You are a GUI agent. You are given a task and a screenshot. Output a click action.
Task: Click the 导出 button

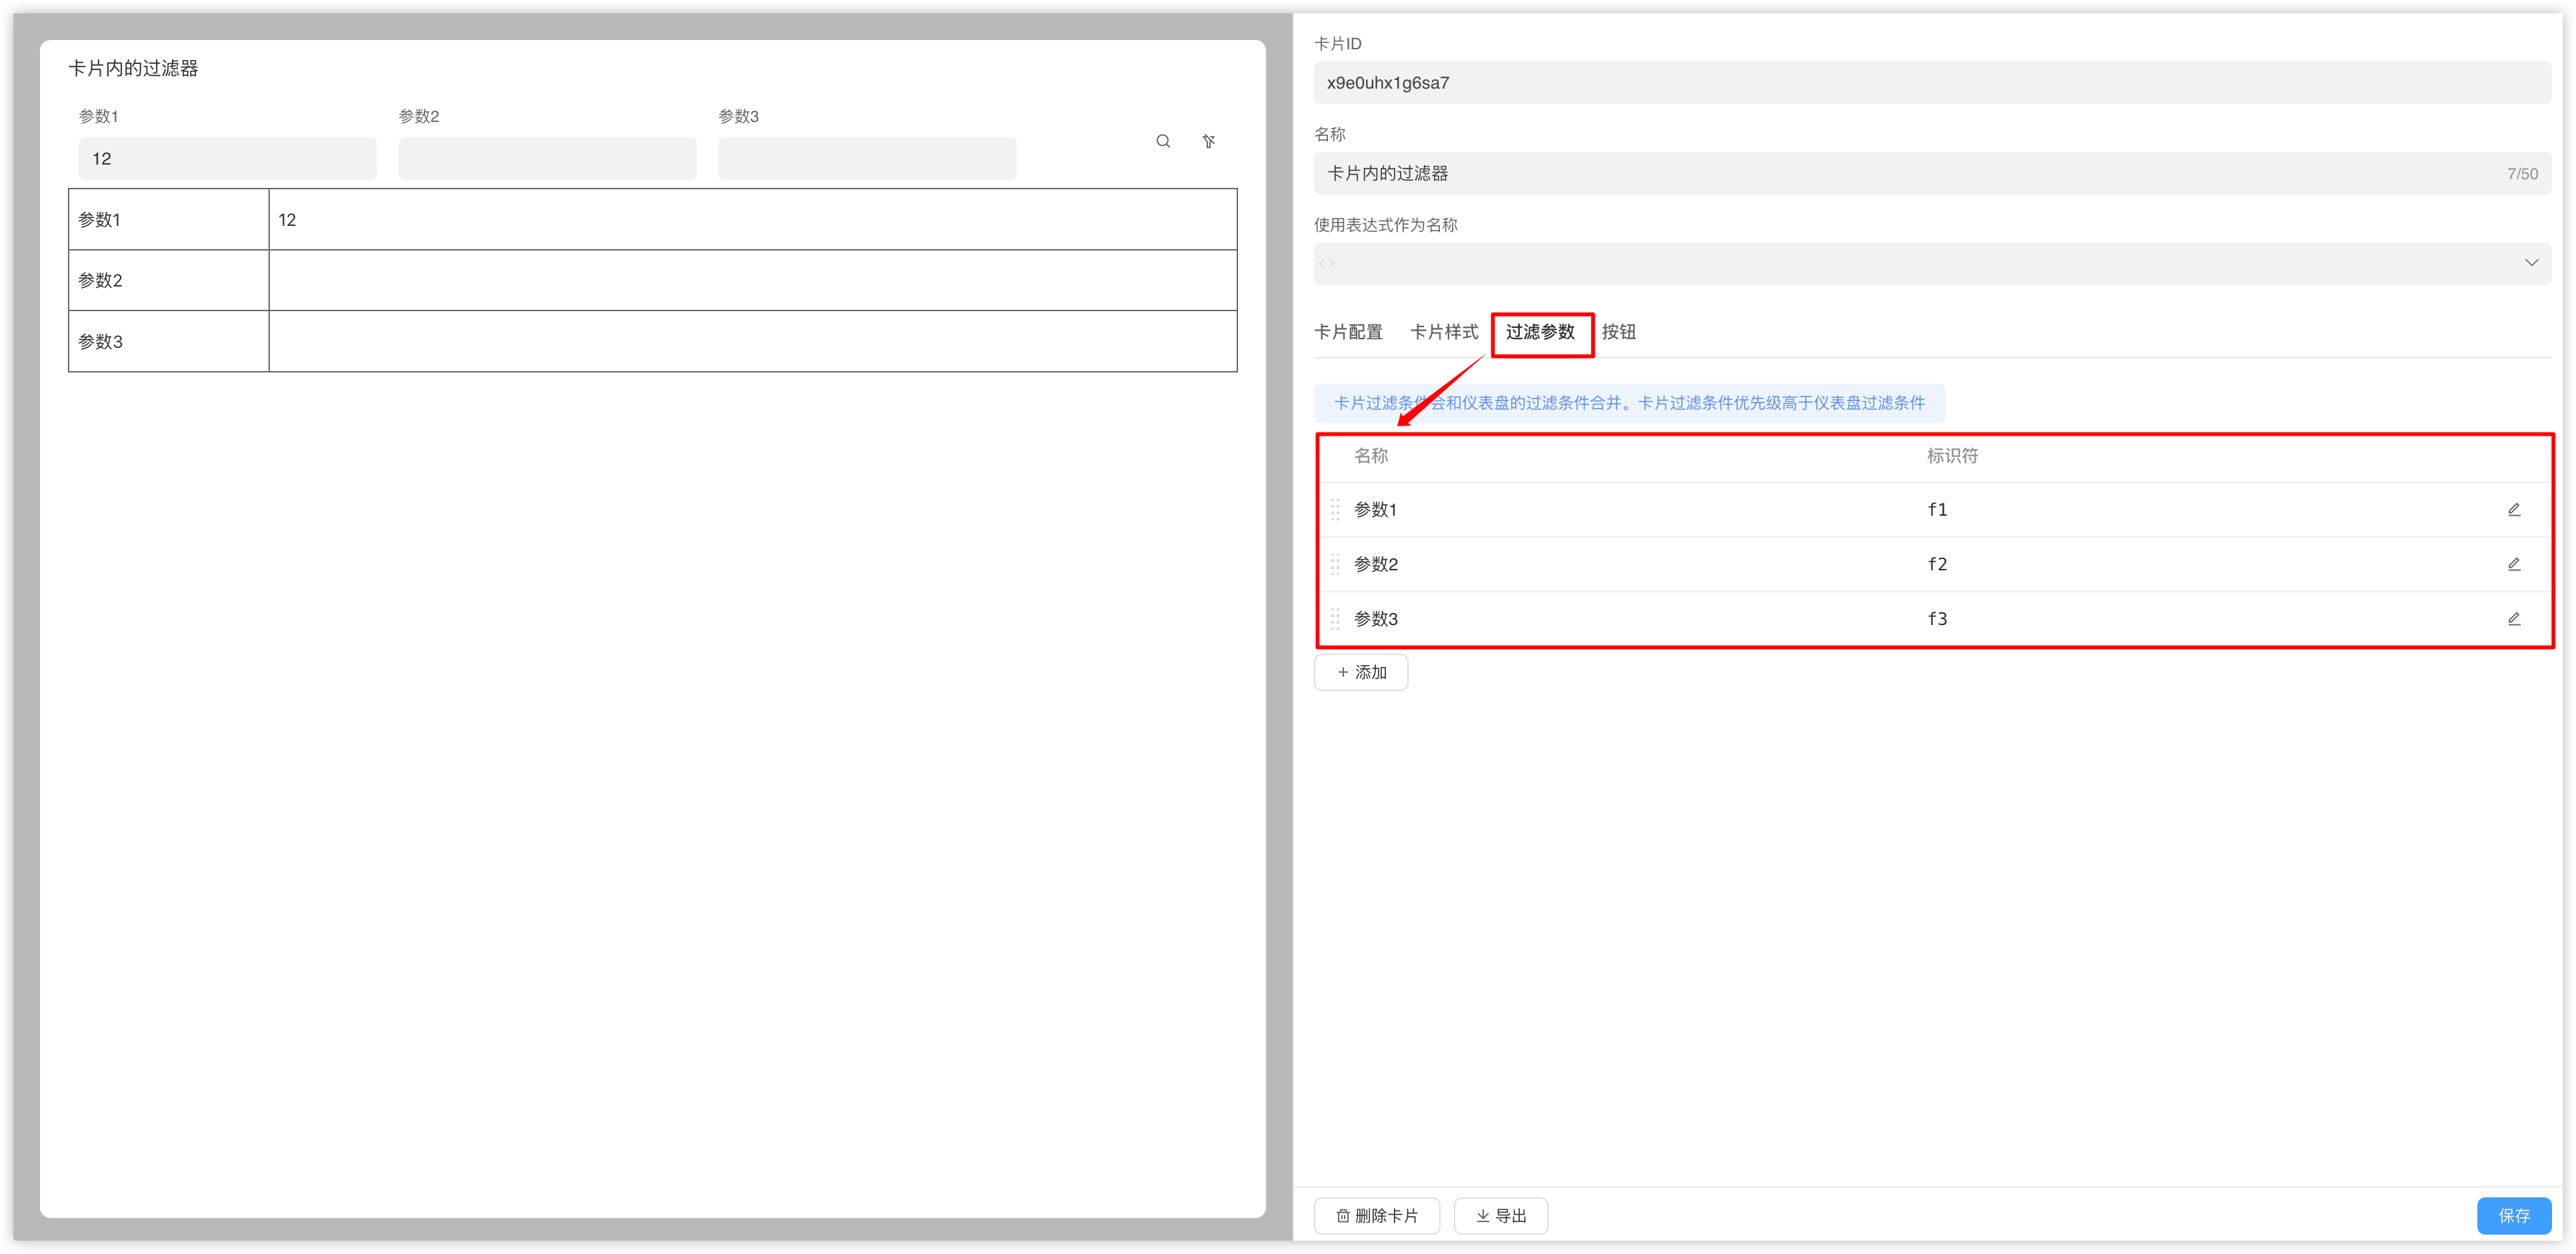click(1500, 1216)
